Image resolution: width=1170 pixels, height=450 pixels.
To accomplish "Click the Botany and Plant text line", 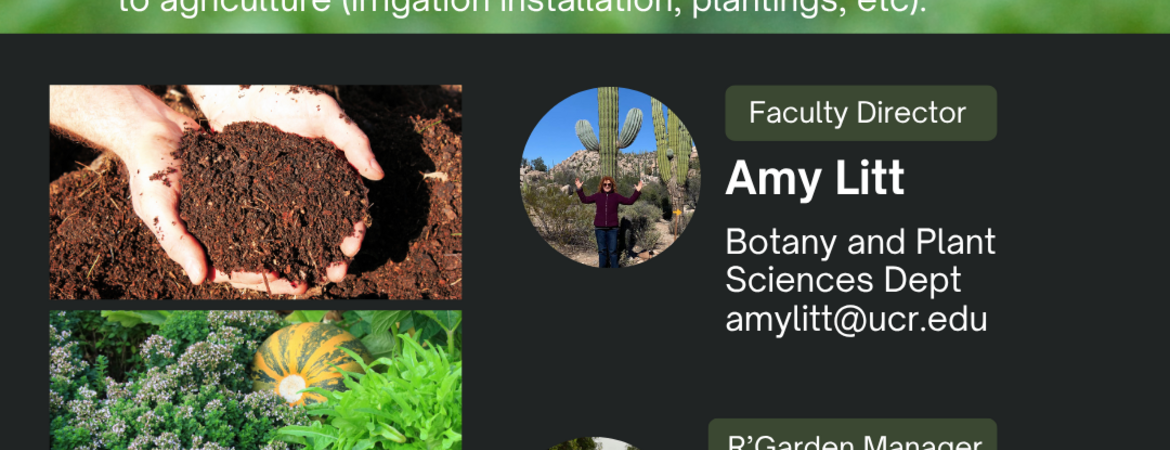I will tap(860, 242).
